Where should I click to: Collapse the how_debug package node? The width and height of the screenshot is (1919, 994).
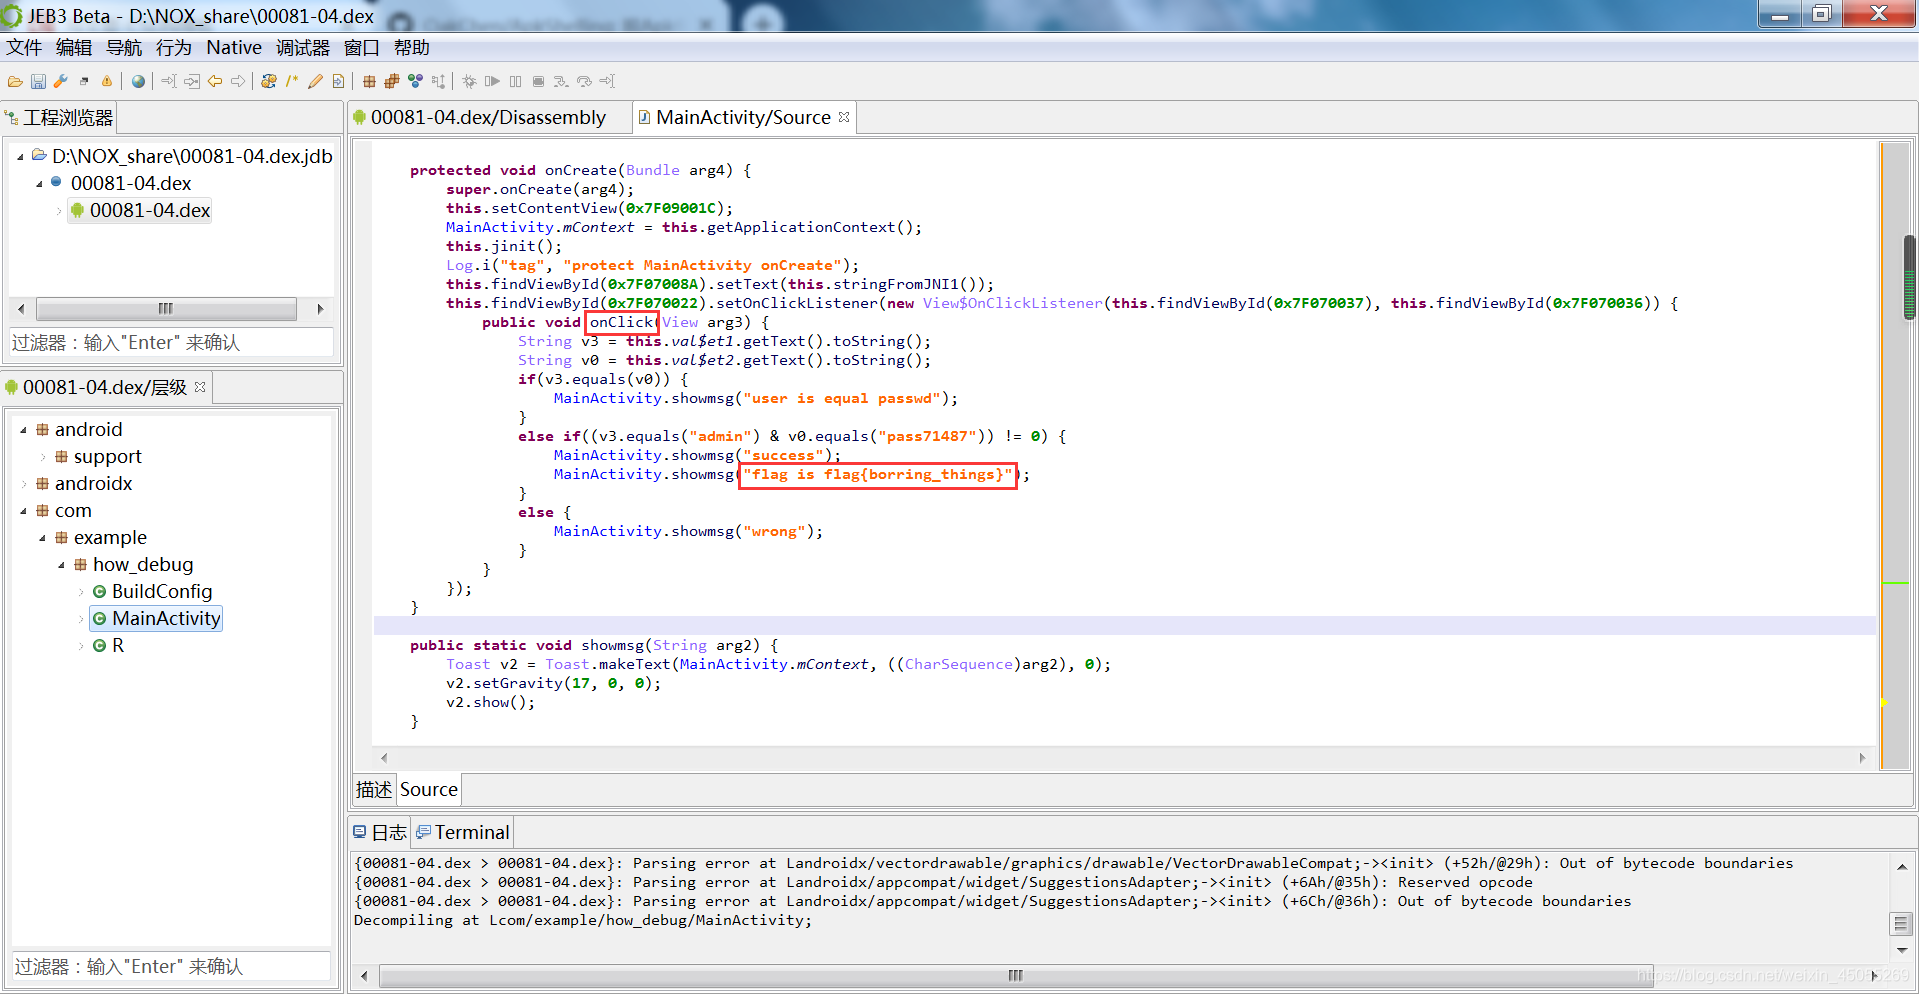click(61, 565)
